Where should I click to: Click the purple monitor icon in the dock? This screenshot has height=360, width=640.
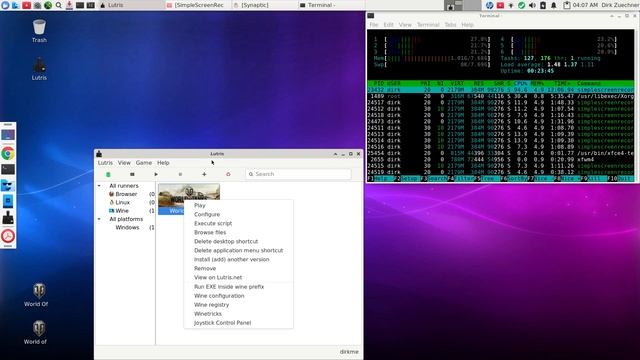tap(8, 135)
